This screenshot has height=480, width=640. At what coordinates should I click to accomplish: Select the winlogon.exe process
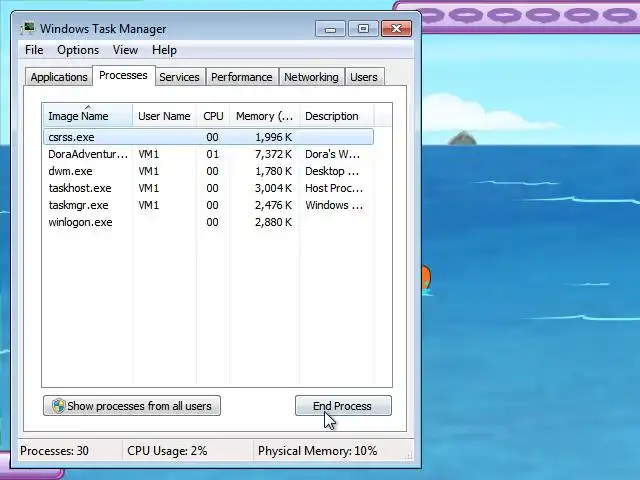(x=208, y=222)
